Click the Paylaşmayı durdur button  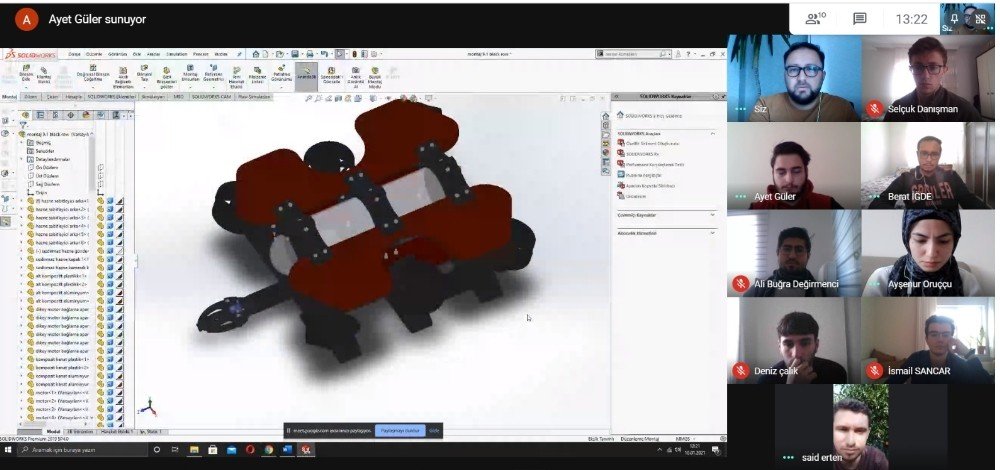[x=400, y=430]
